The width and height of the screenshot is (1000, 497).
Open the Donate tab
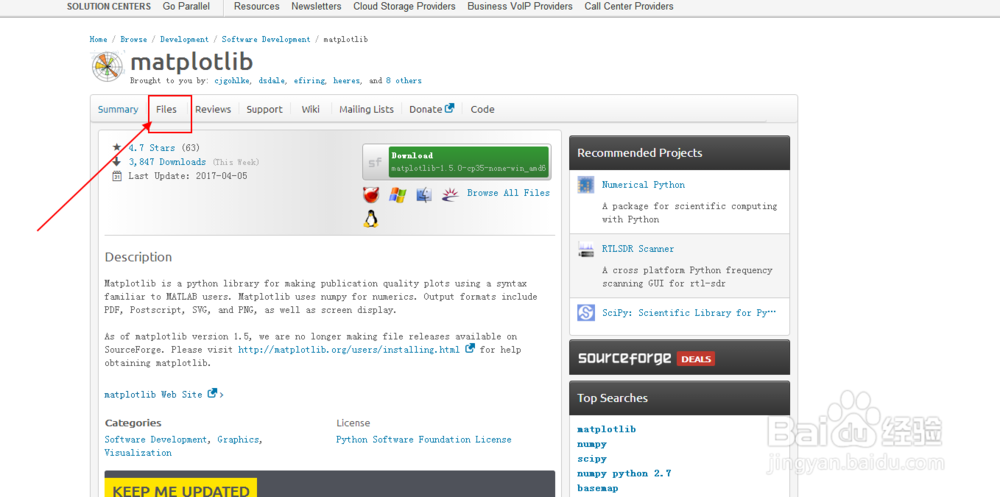pos(431,110)
